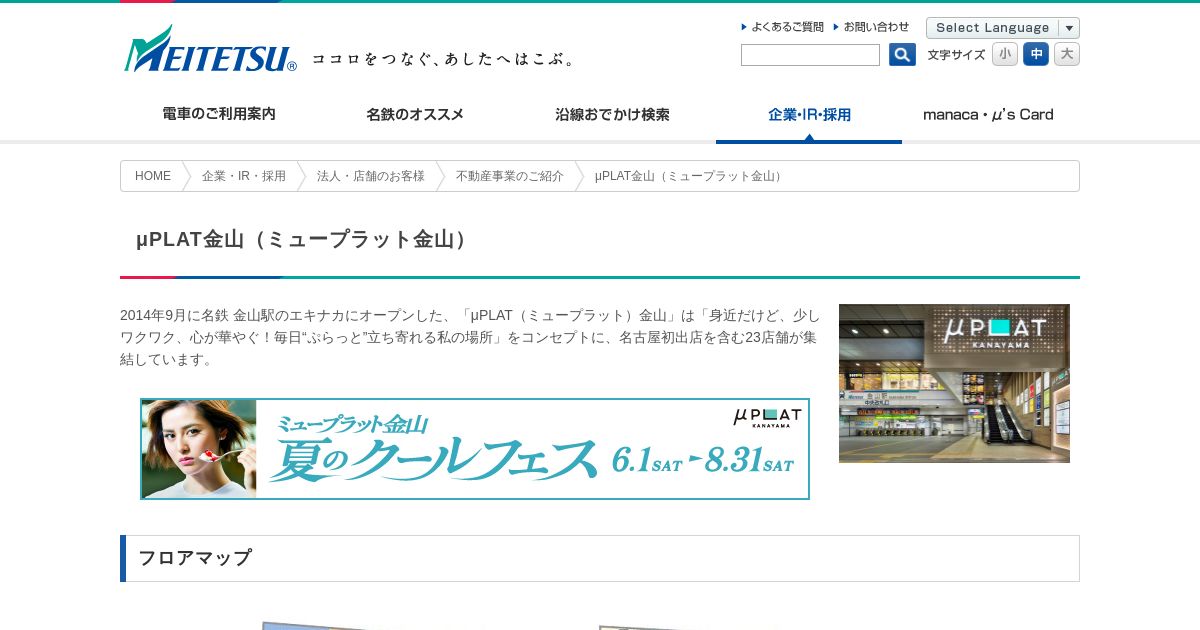Screen dimensions: 1200x630
Task: Open 企業・IR・採用 menu
Action: tap(809, 114)
